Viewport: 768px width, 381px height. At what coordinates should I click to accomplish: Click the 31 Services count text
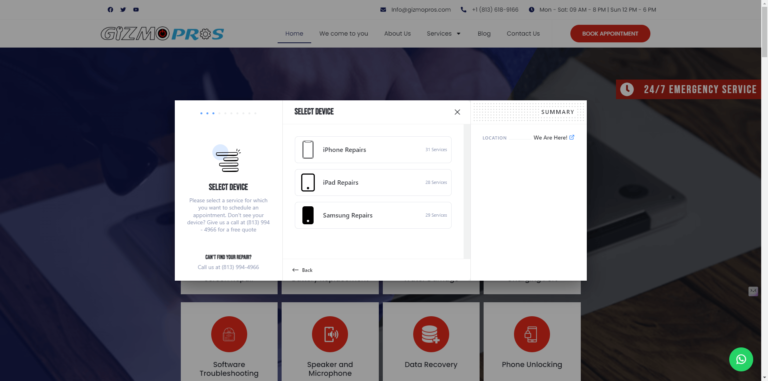click(x=436, y=149)
